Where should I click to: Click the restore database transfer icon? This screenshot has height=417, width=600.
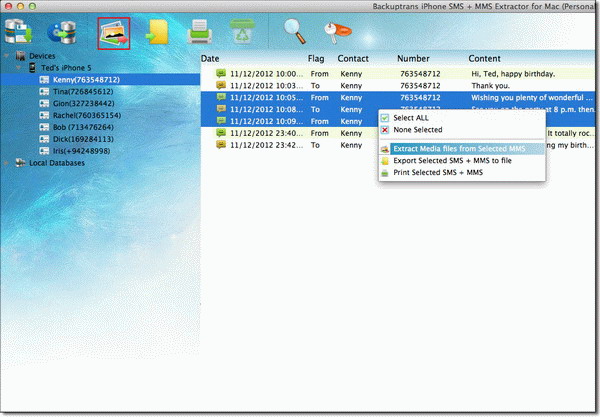click(61, 33)
